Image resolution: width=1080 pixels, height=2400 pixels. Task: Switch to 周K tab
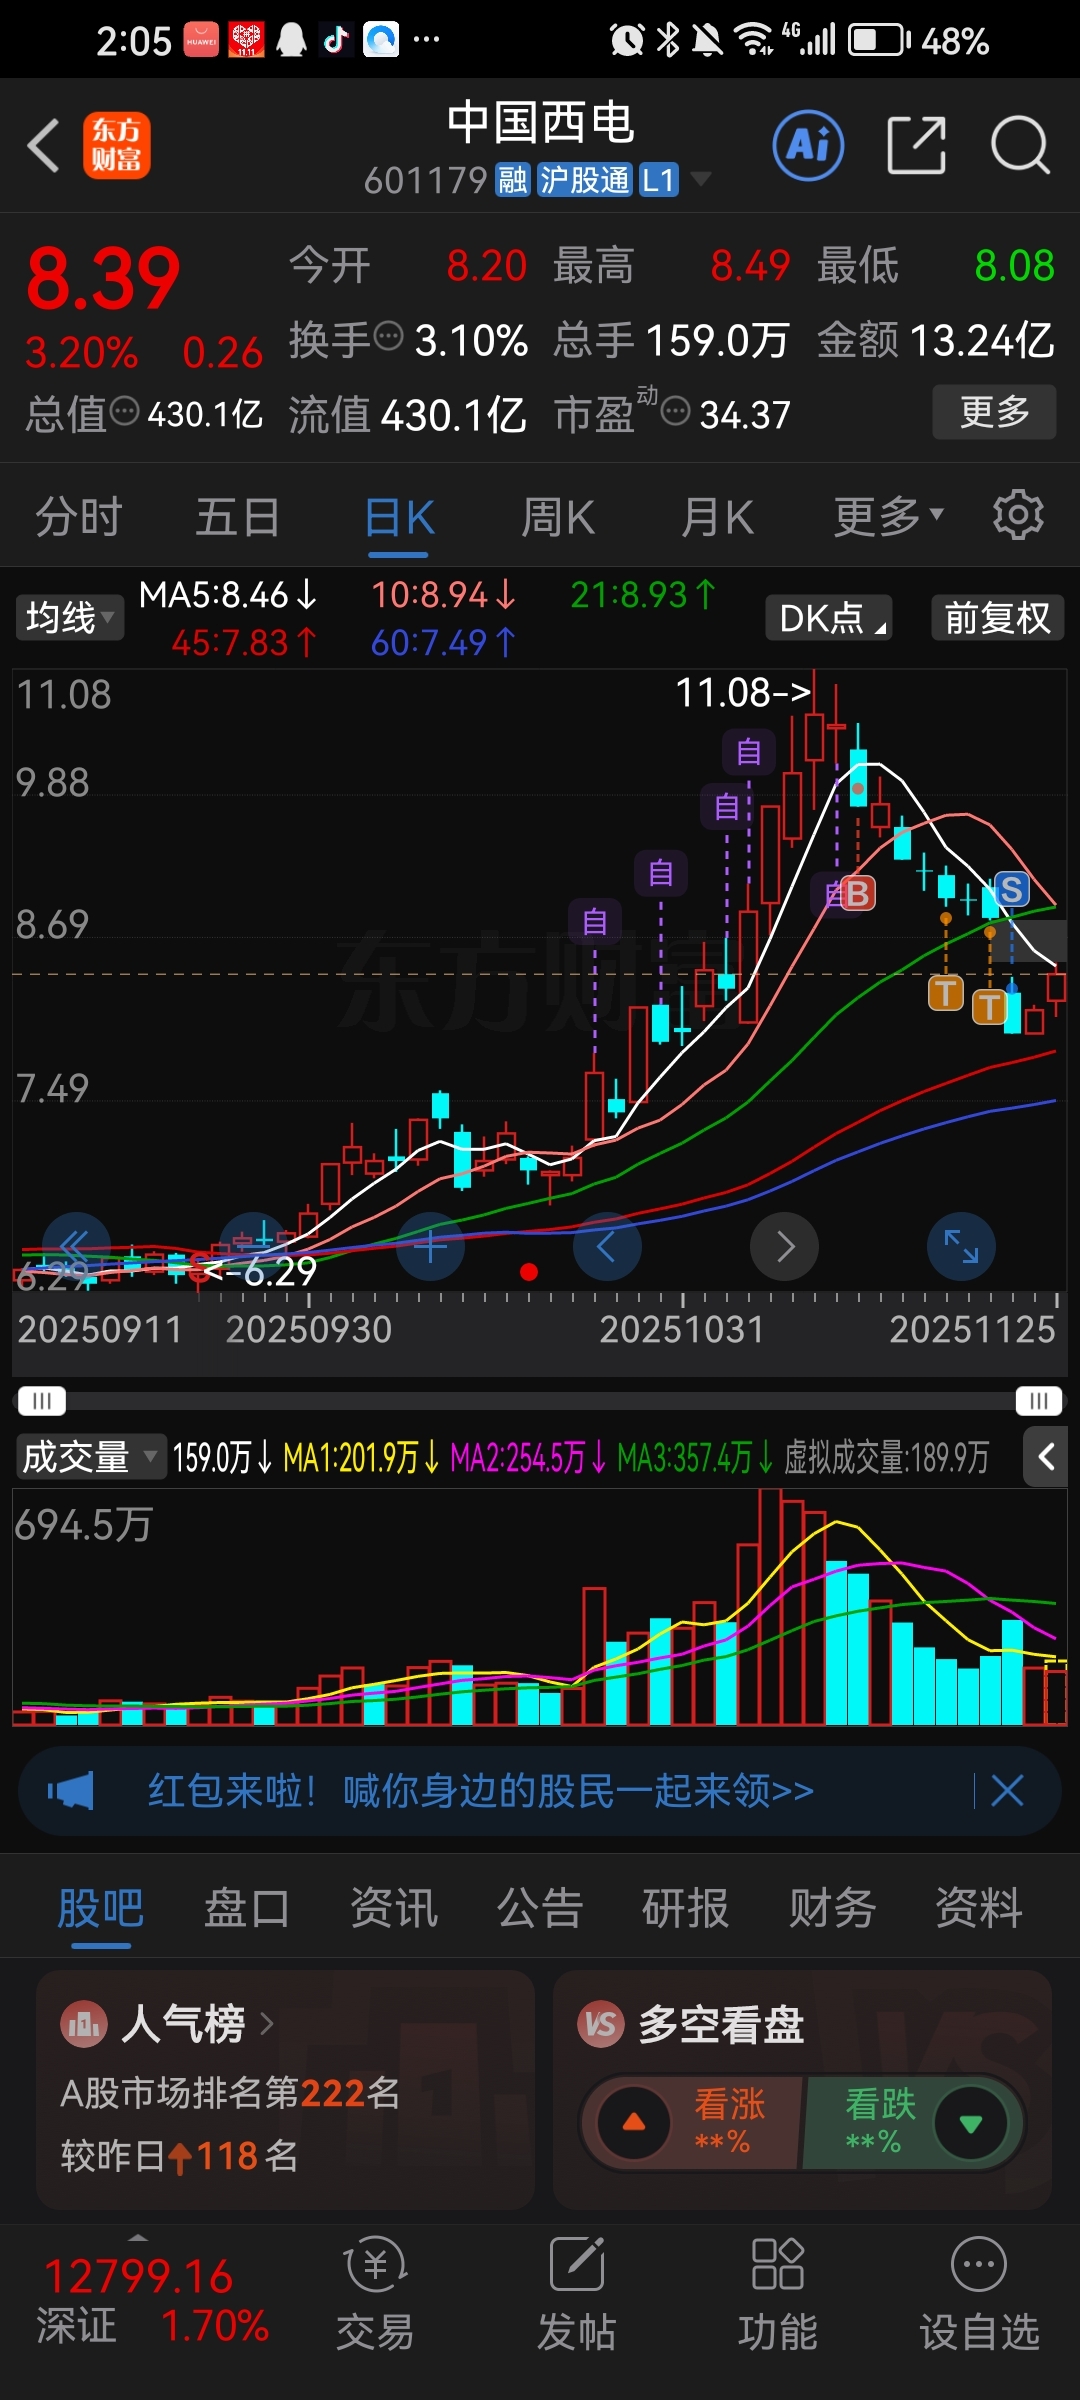pos(558,516)
